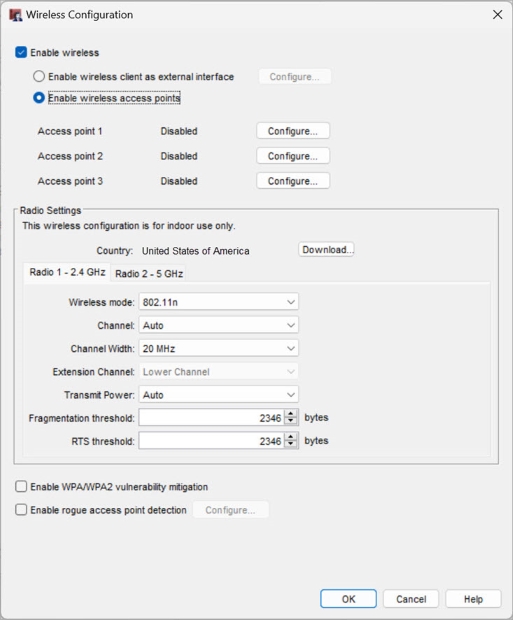Click Configure for Access point 2

pyautogui.click(x=293, y=156)
